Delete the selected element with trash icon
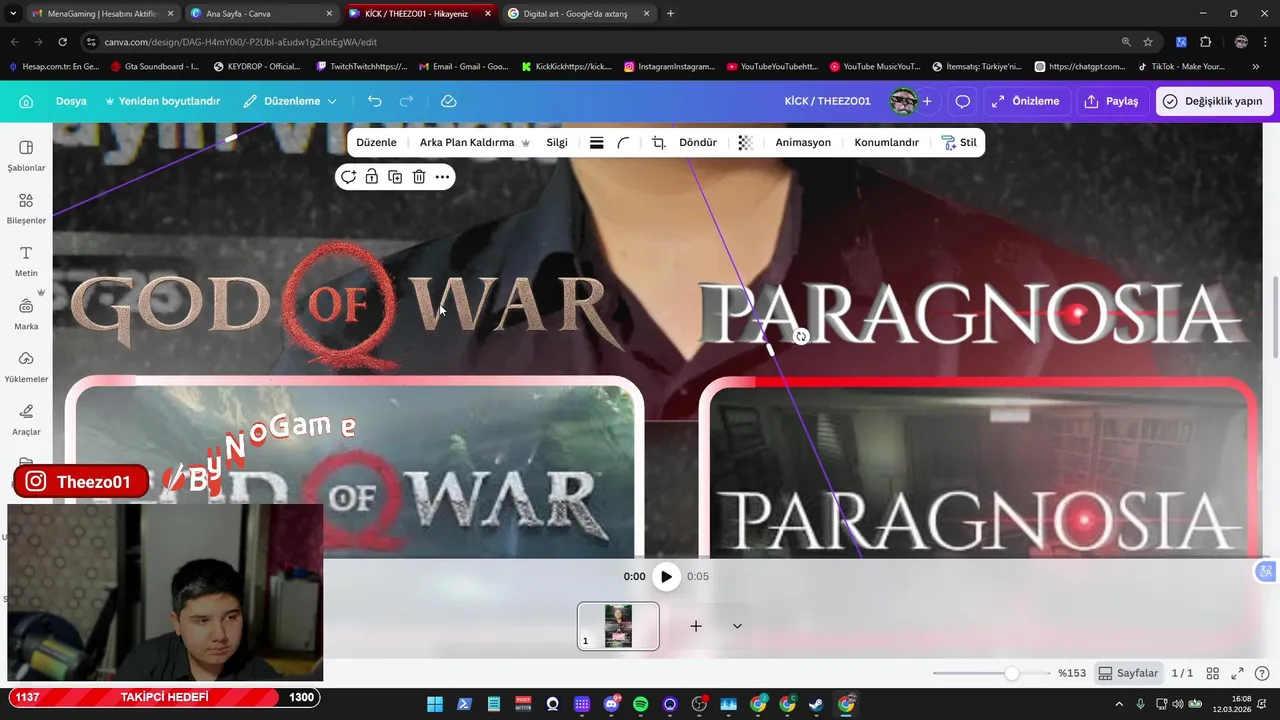This screenshot has width=1280, height=720. coord(419,177)
